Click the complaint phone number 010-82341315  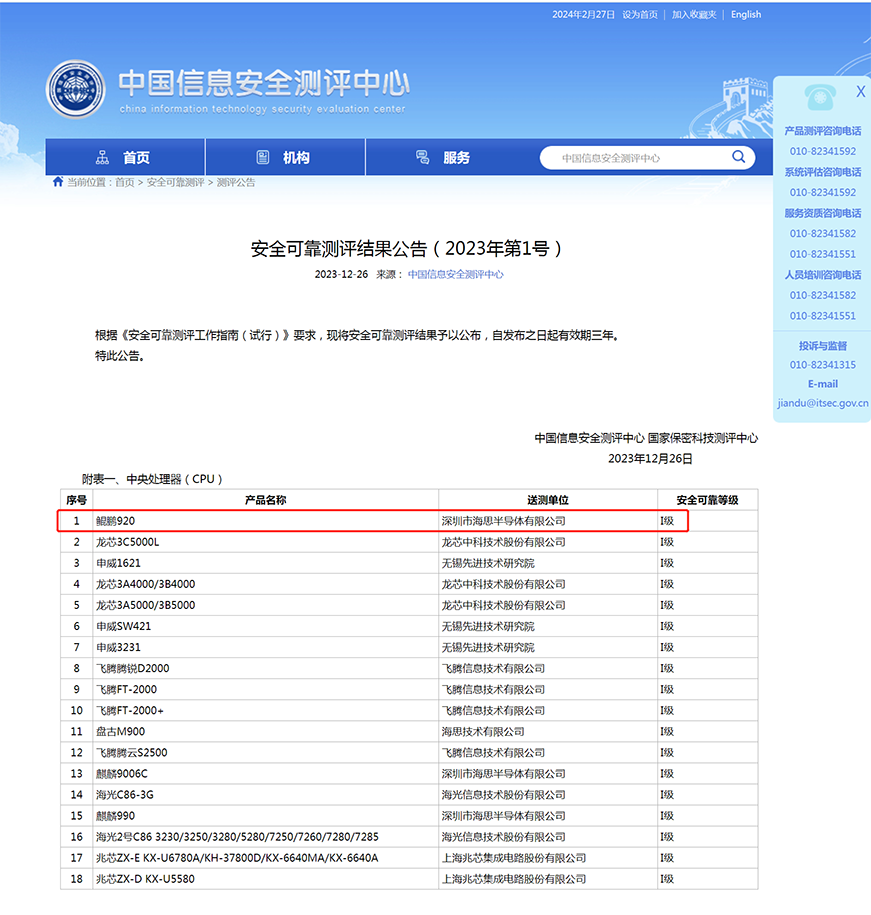click(x=823, y=365)
